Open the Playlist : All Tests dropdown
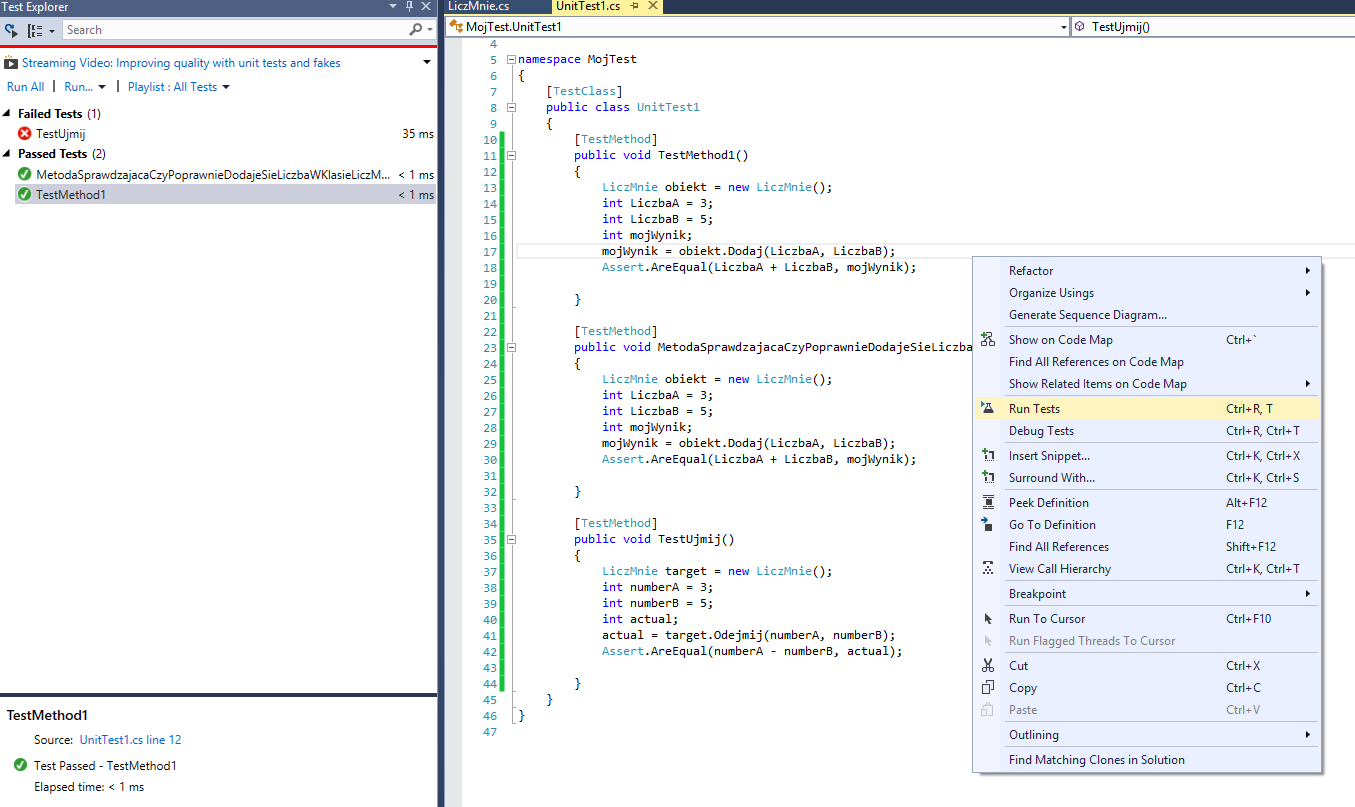Image resolution: width=1355 pixels, height=807 pixels. pyautogui.click(x=178, y=87)
